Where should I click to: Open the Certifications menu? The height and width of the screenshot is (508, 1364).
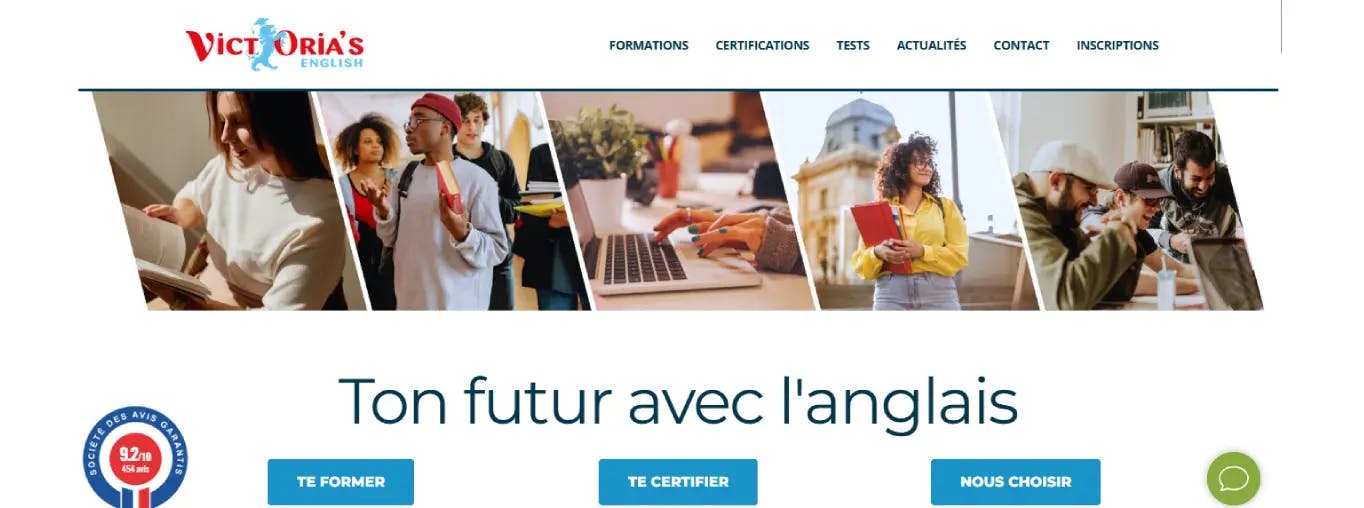[x=762, y=45]
